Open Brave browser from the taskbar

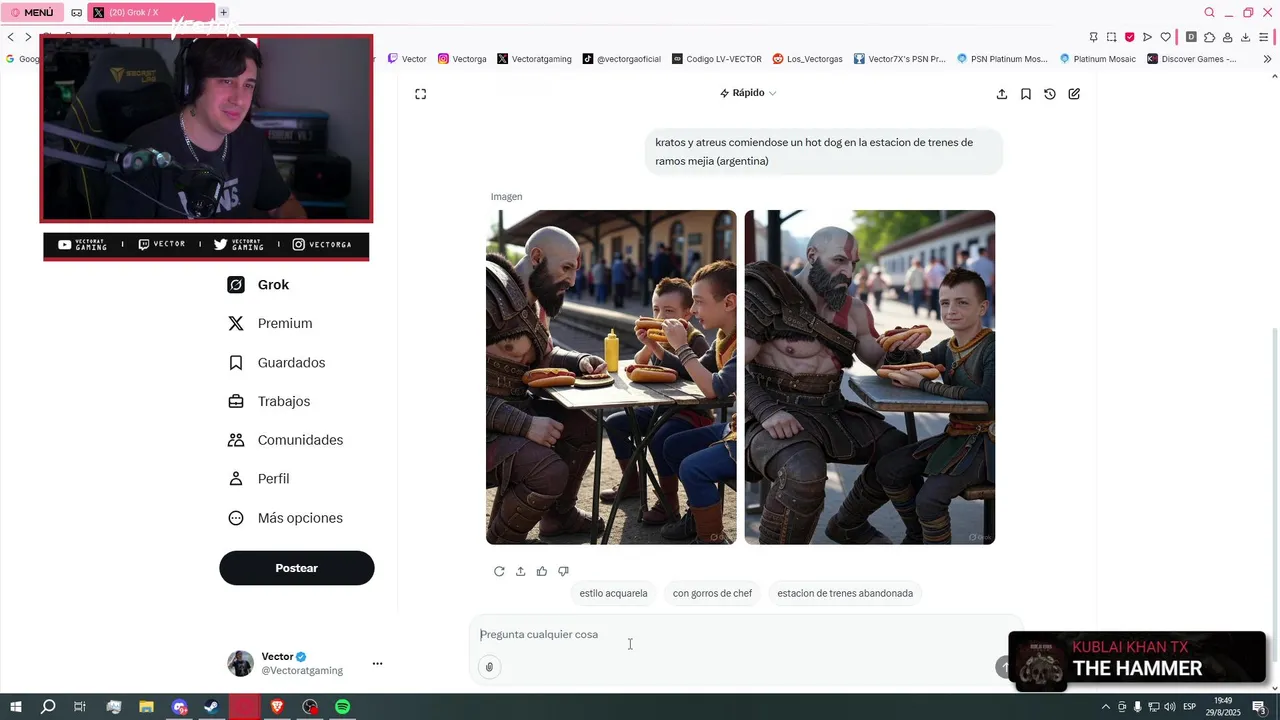pyautogui.click(x=277, y=707)
